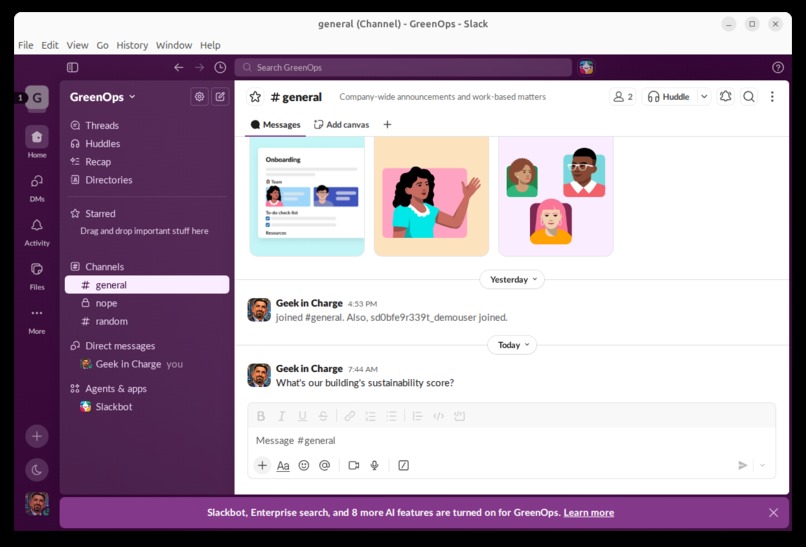Click the round plus create button in rail
The width and height of the screenshot is (806, 547).
(x=37, y=436)
